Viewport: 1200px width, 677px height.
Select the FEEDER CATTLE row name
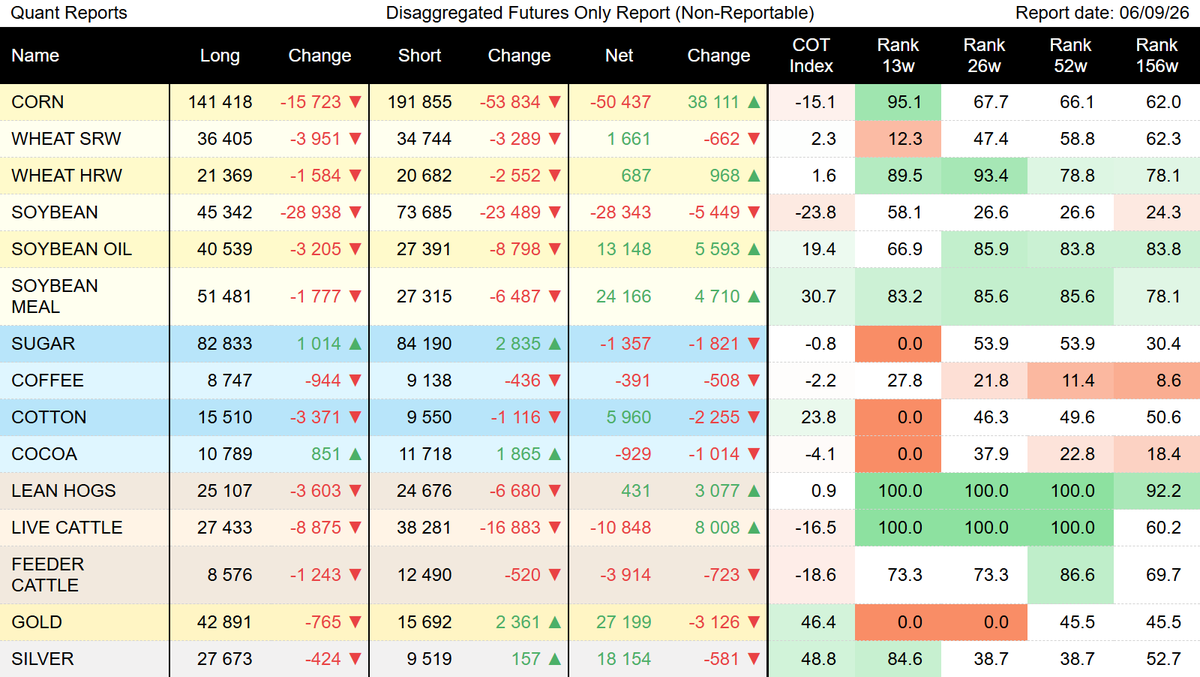pos(48,575)
